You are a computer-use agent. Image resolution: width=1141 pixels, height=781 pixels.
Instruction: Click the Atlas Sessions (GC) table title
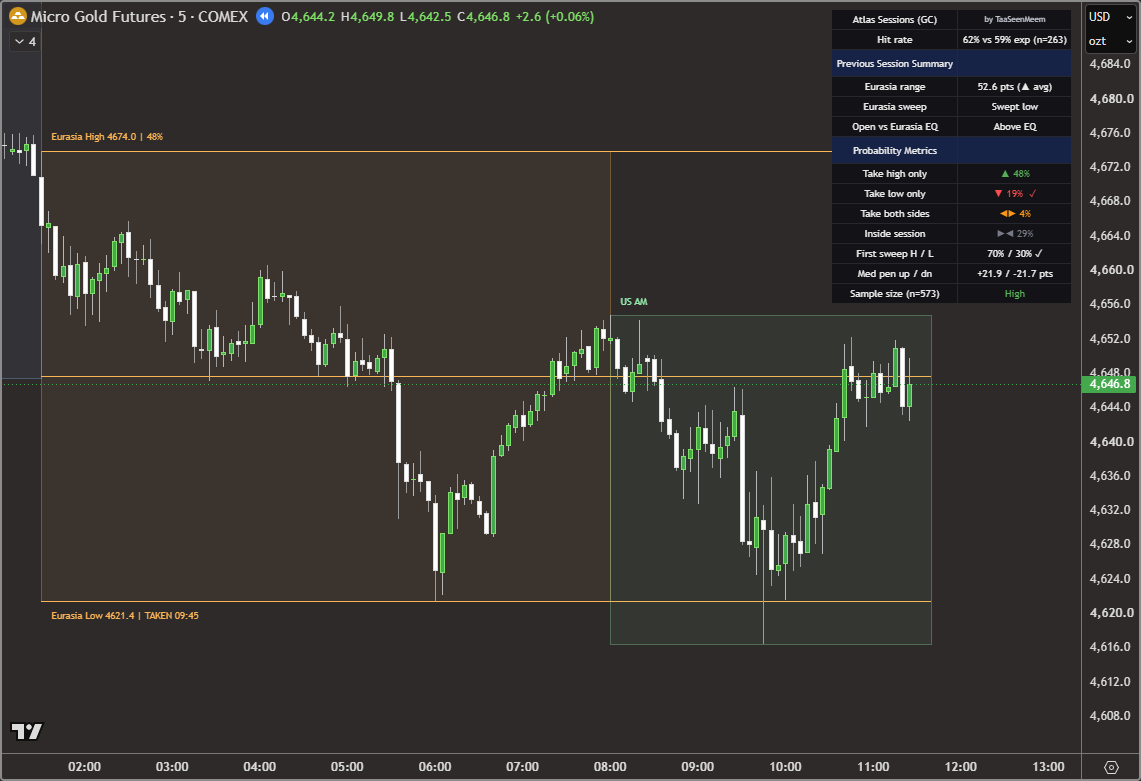coord(894,20)
